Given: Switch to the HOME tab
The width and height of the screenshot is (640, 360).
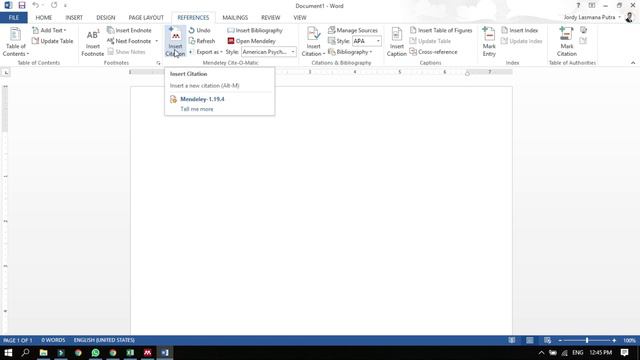Looking at the screenshot, I should tap(44, 18).
